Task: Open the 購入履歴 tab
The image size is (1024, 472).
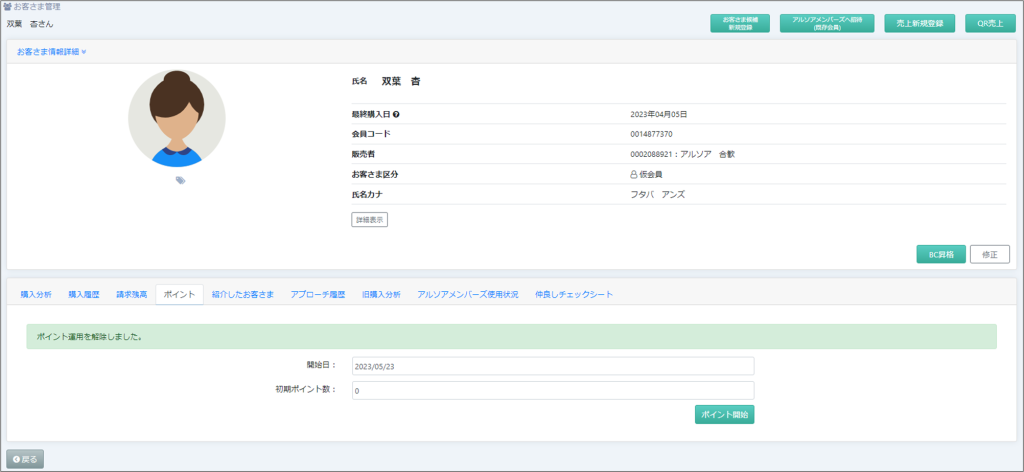Action: click(x=84, y=295)
